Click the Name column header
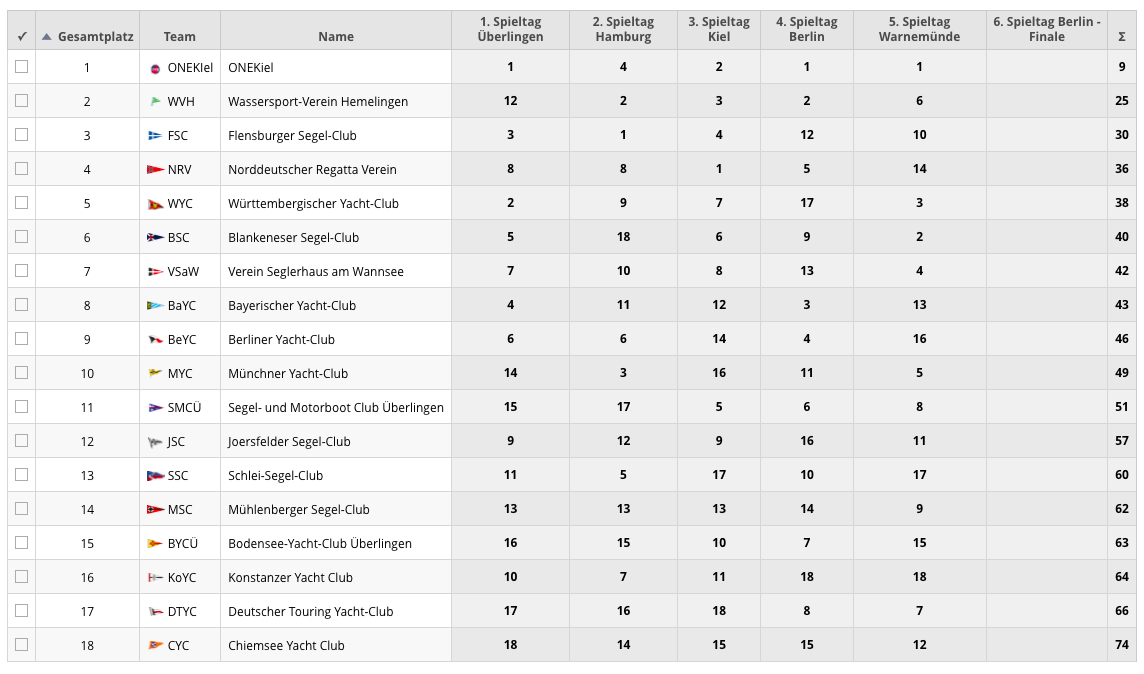Image resolution: width=1144 pixels, height=674 pixels. pos(336,37)
